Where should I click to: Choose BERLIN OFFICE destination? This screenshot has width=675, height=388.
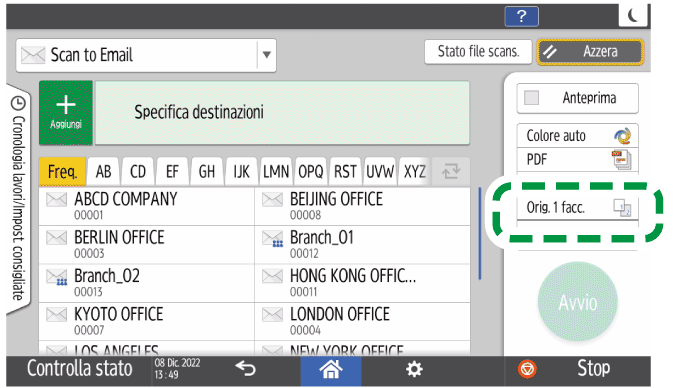tap(147, 245)
